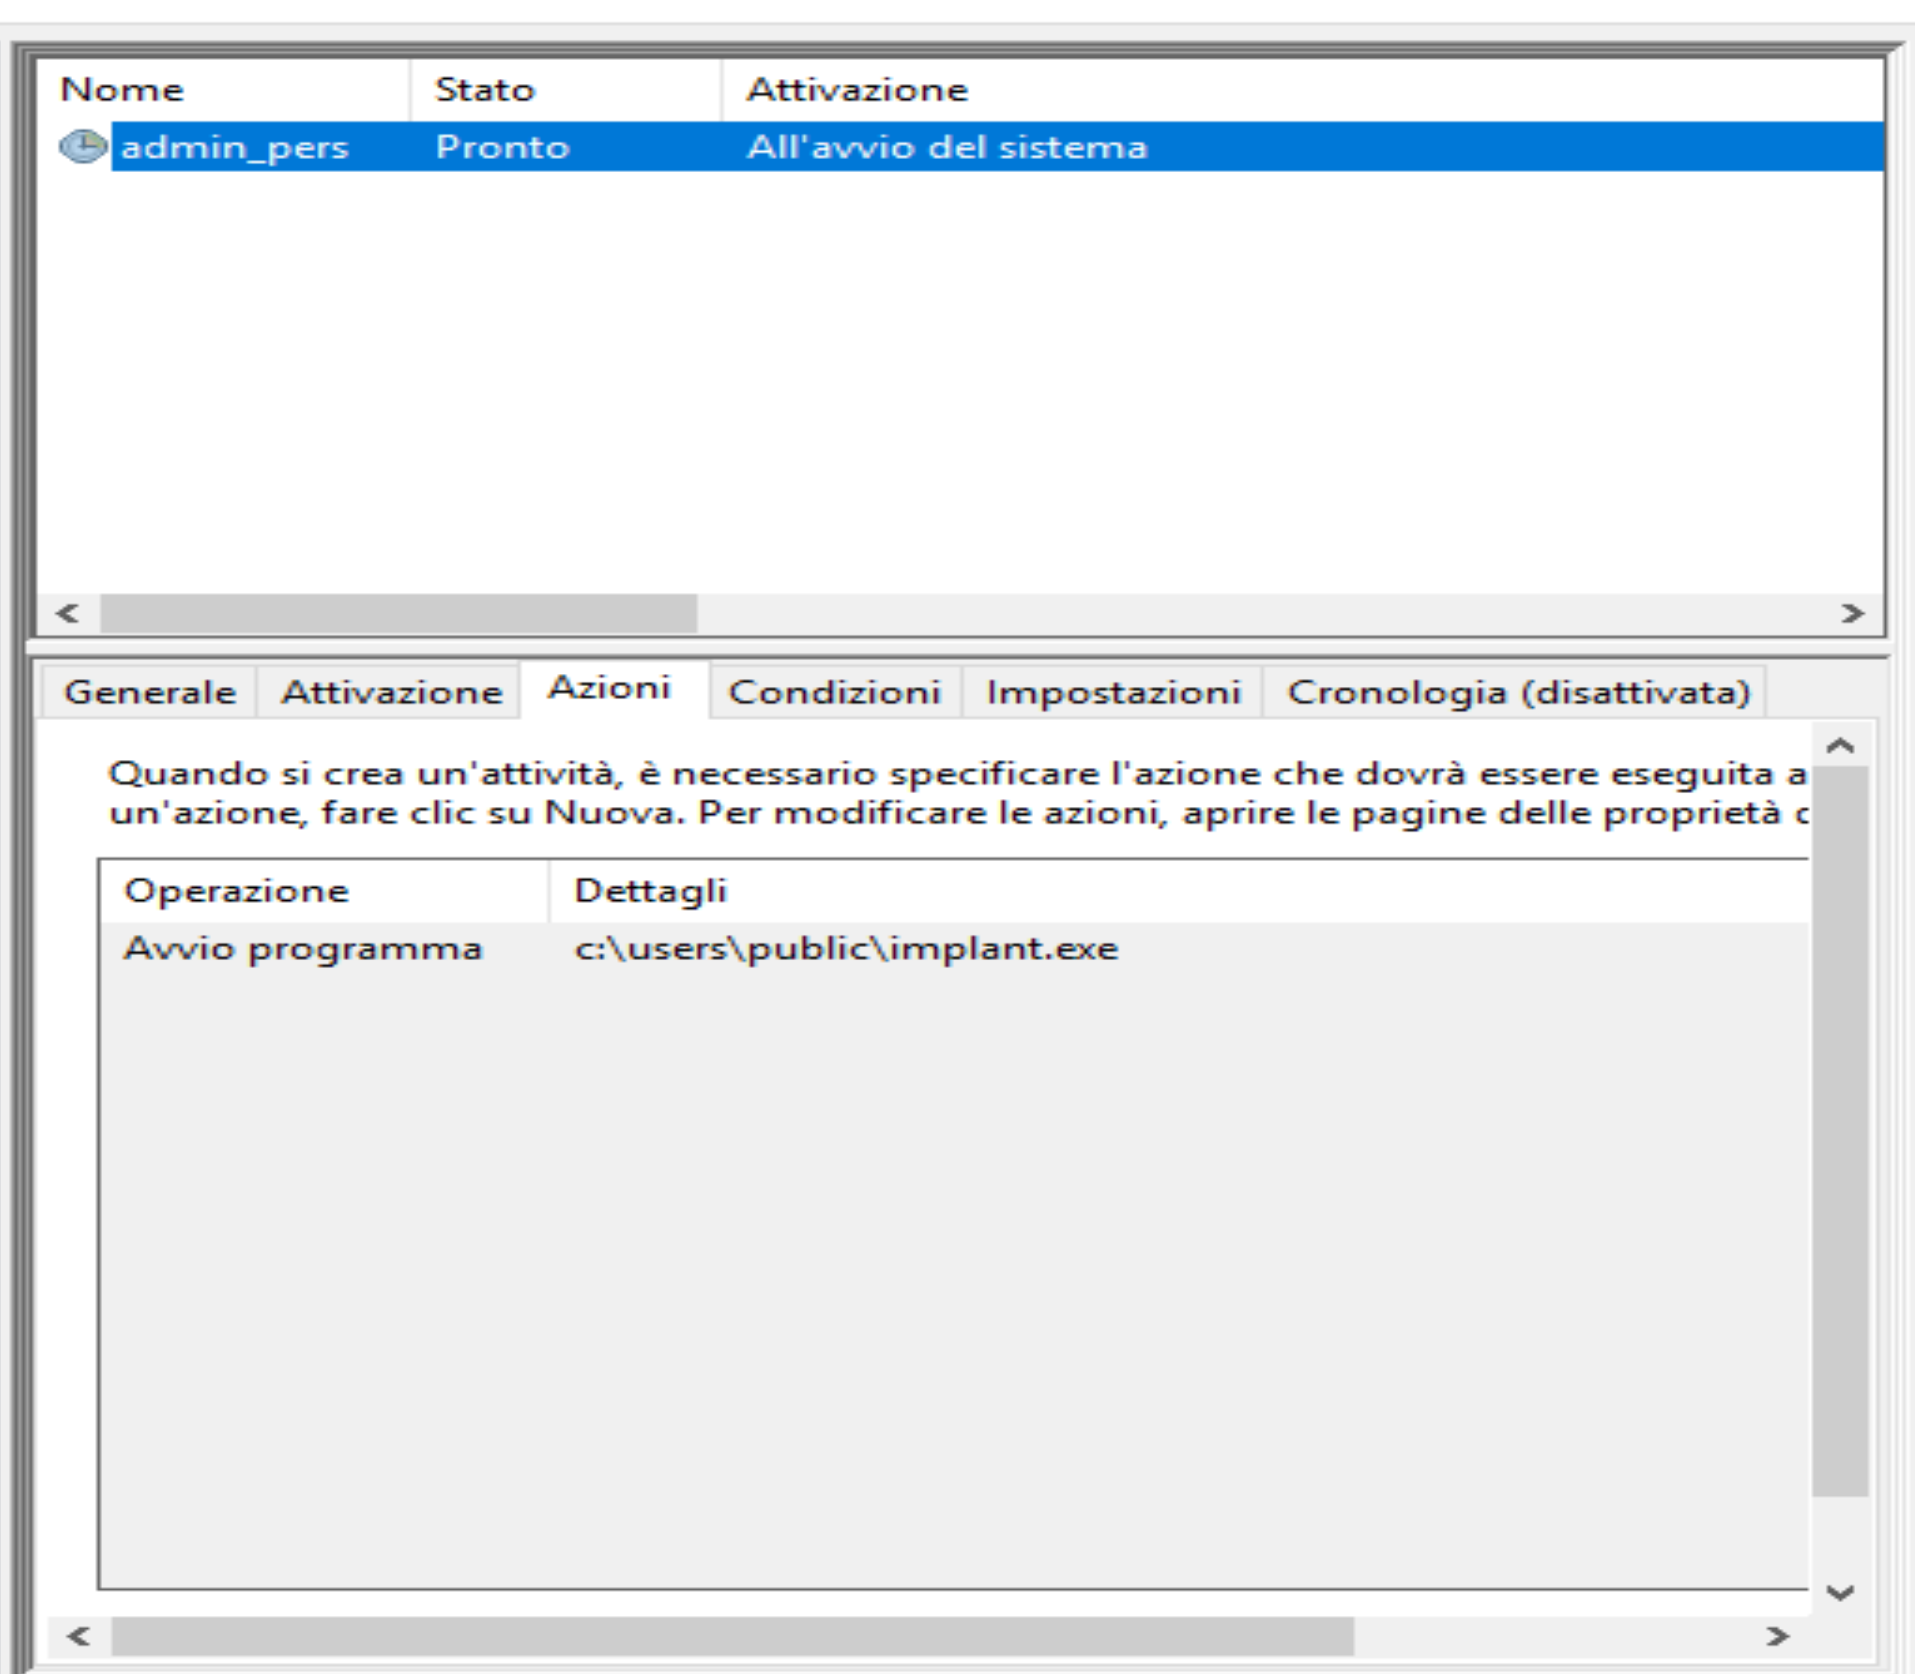1915x1674 pixels.
Task: Select the admin_pers task name
Action: (235, 147)
